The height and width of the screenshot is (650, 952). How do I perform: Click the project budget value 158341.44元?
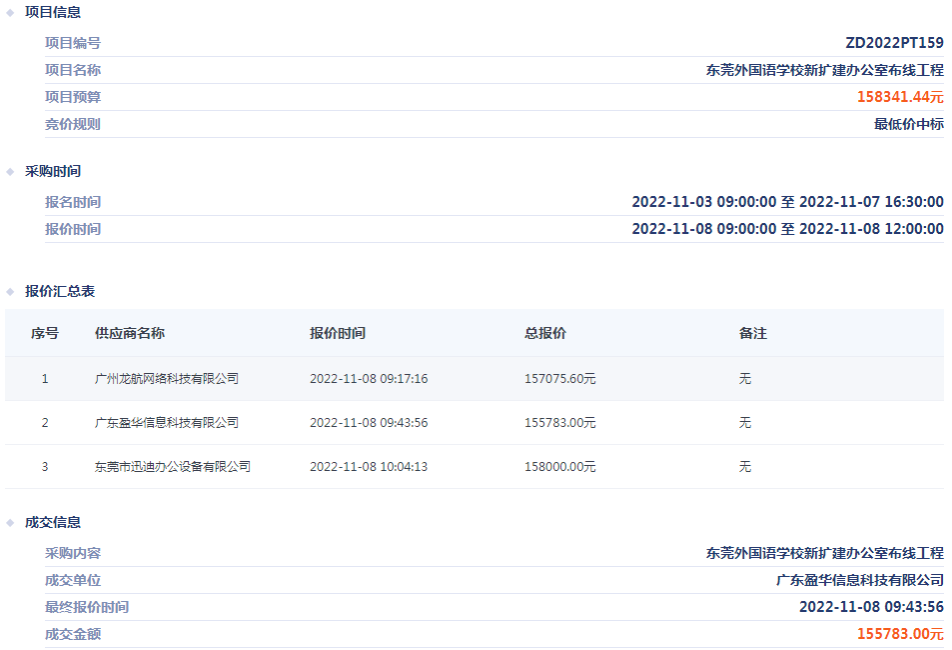coord(900,96)
